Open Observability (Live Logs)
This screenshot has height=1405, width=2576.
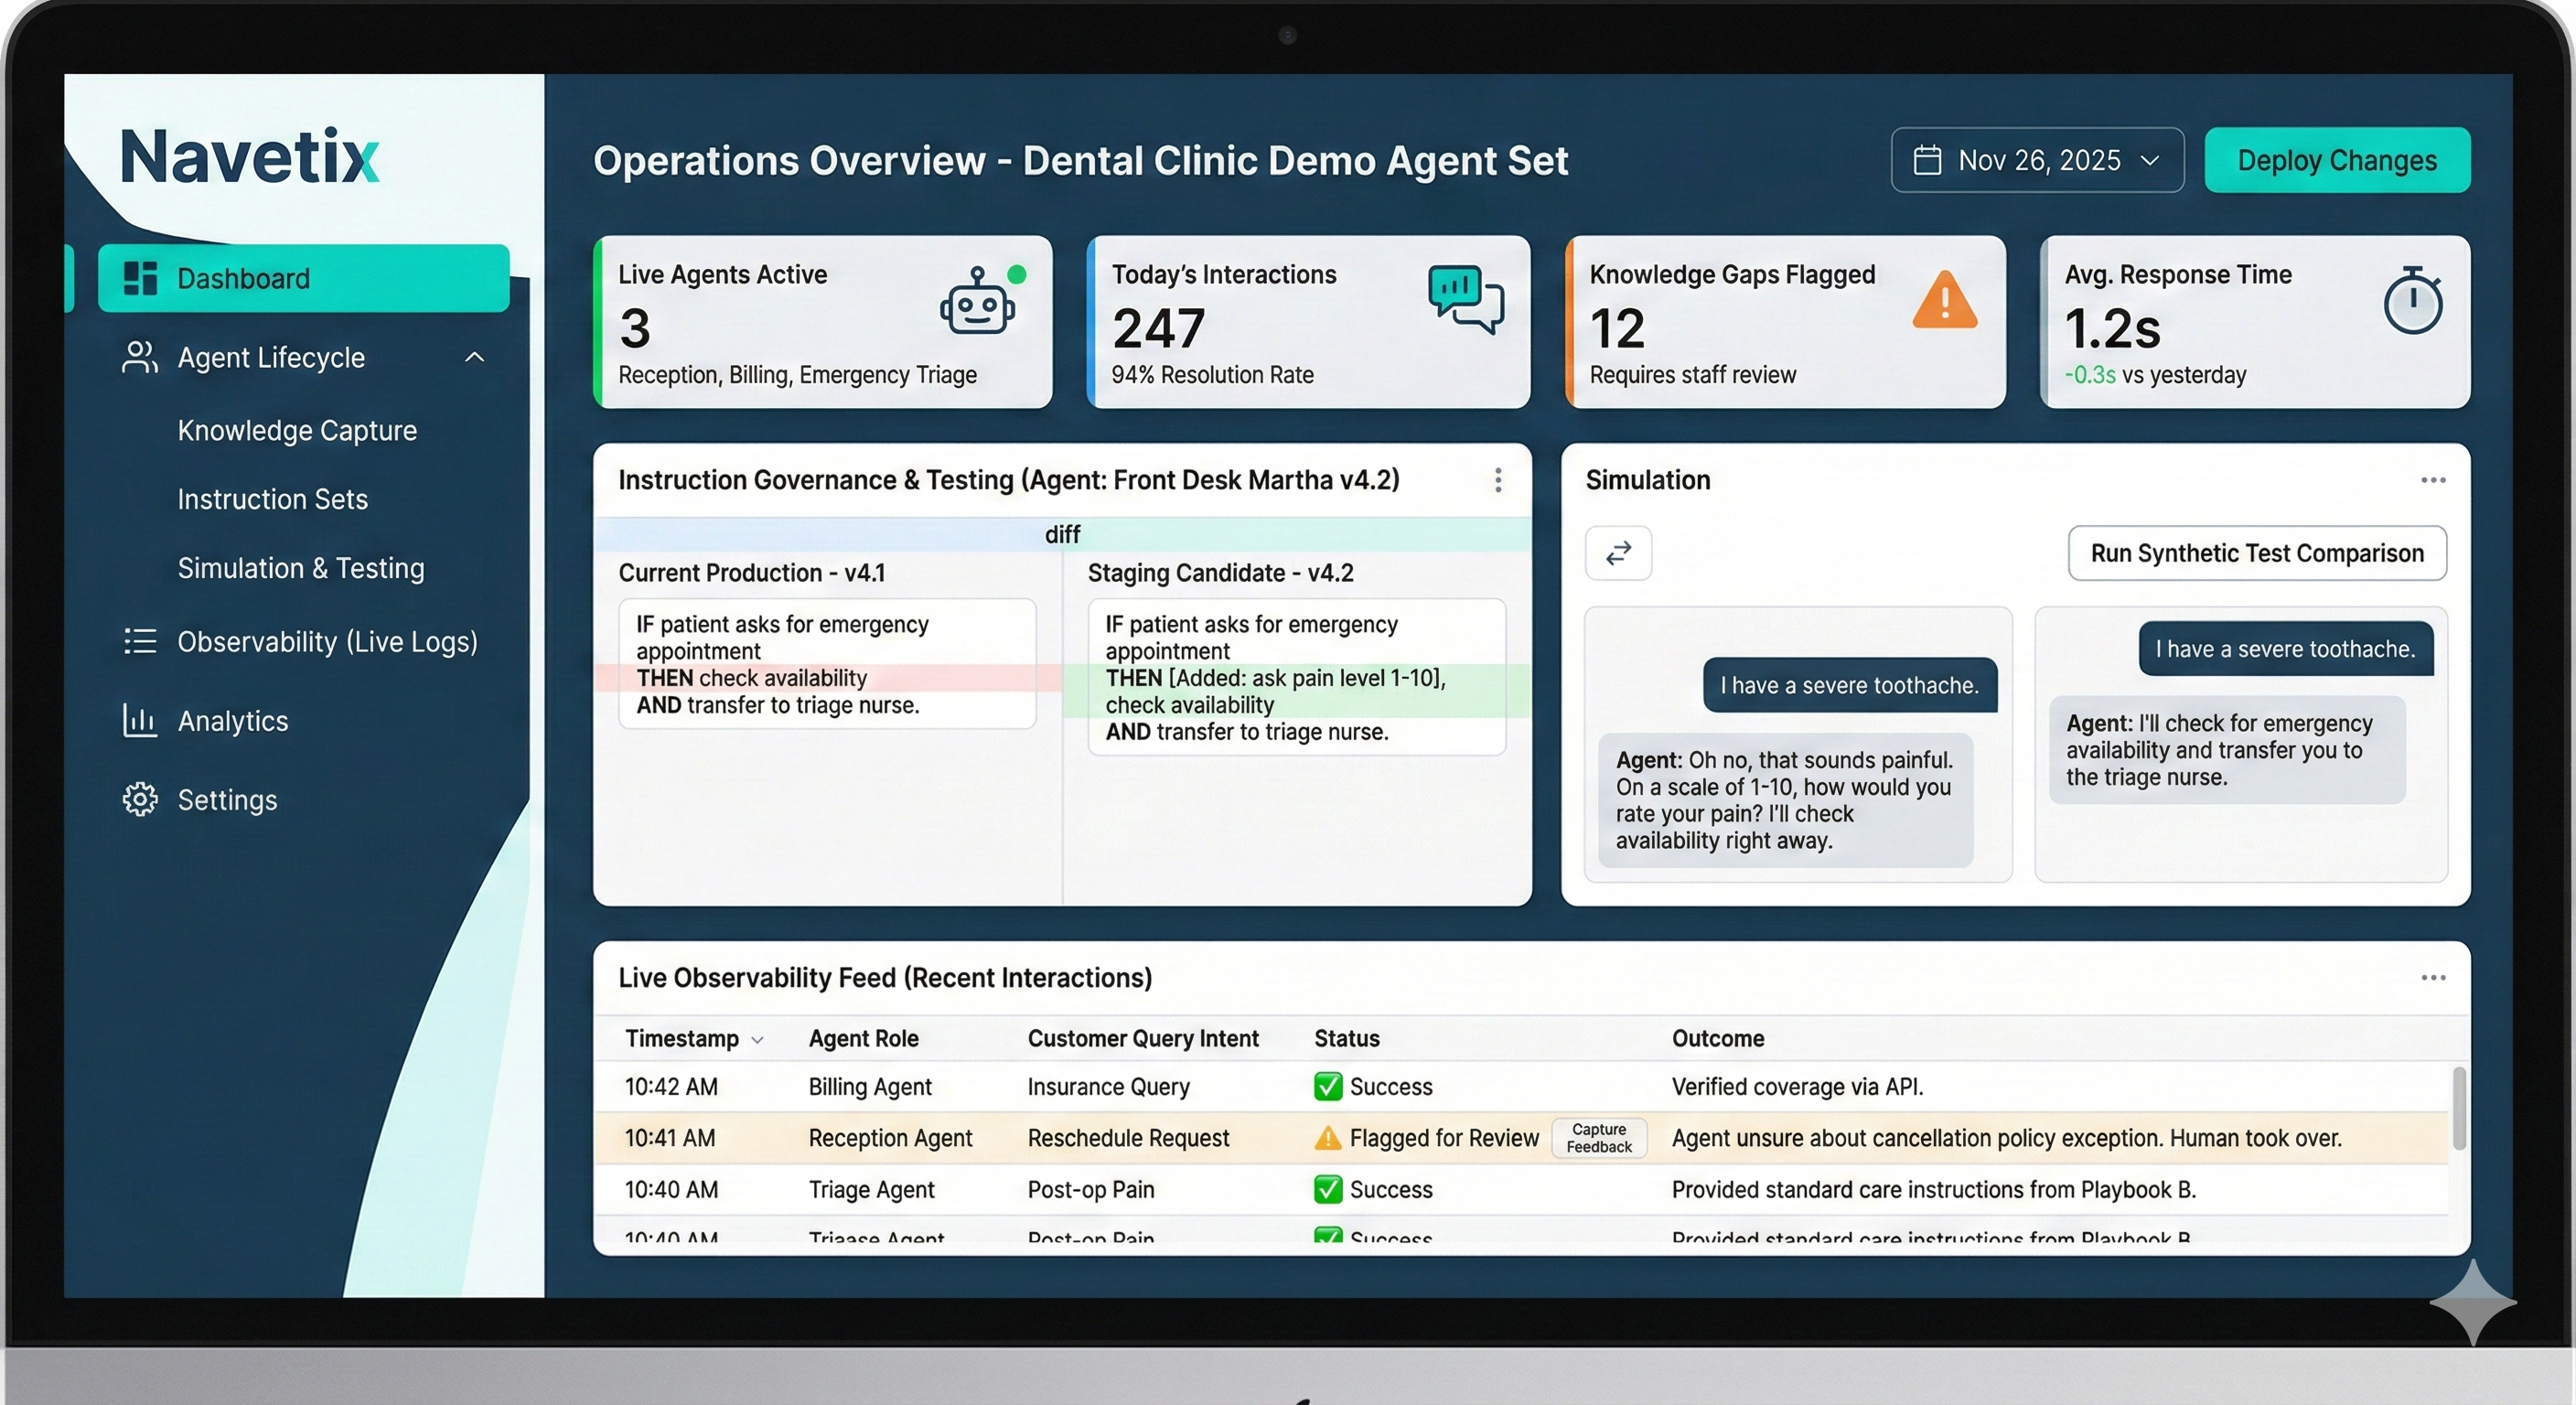(328, 642)
